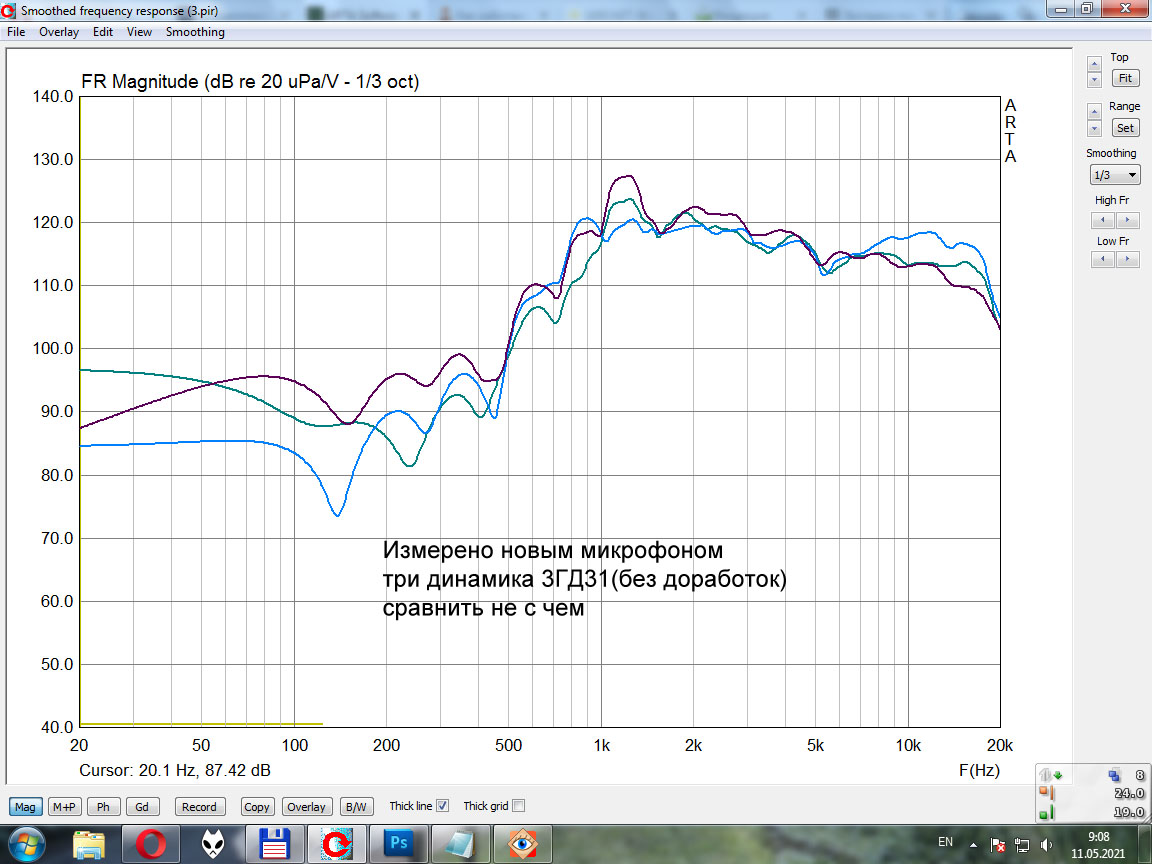
Task: Click the network tray icon
Action: [x=1022, y=845]
